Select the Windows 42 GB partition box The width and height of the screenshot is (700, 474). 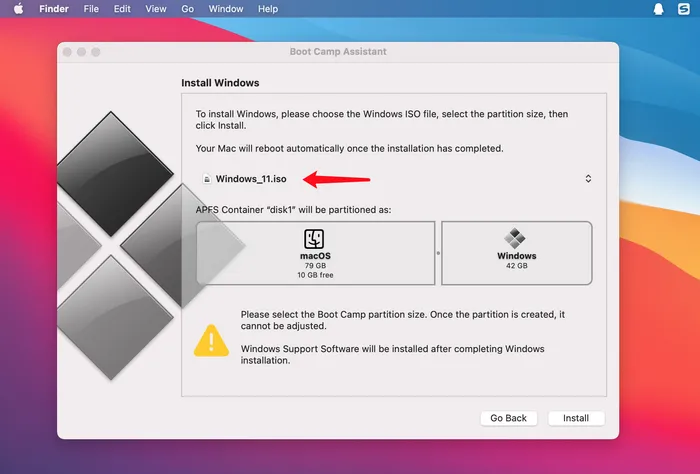coord(516,253)
